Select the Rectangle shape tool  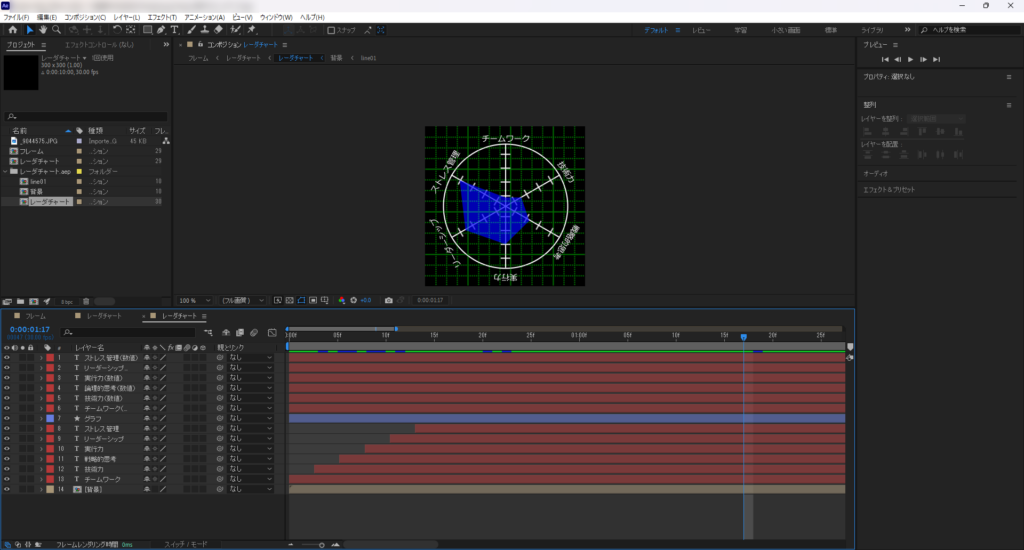click(x=148, y=30)
